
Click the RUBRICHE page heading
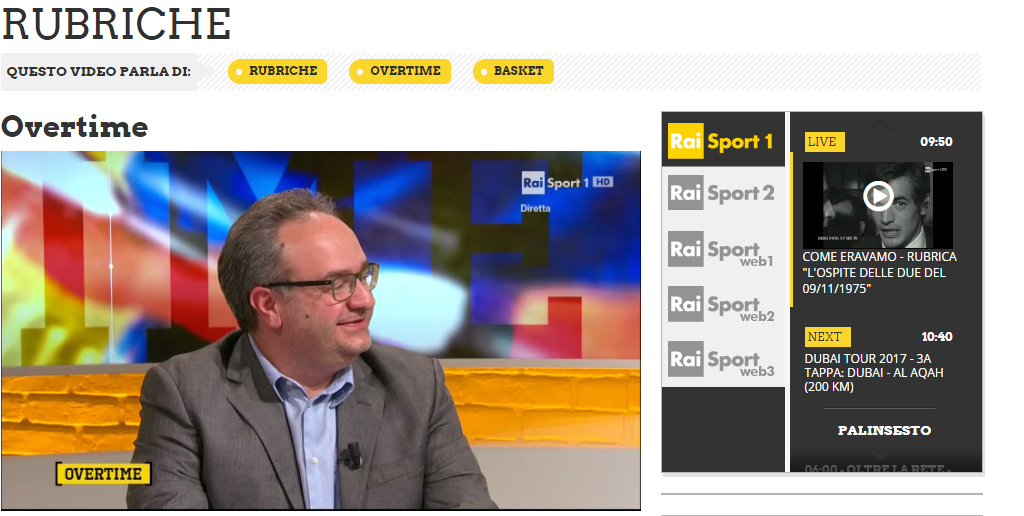pyautogui.click(x=116, y=24)
